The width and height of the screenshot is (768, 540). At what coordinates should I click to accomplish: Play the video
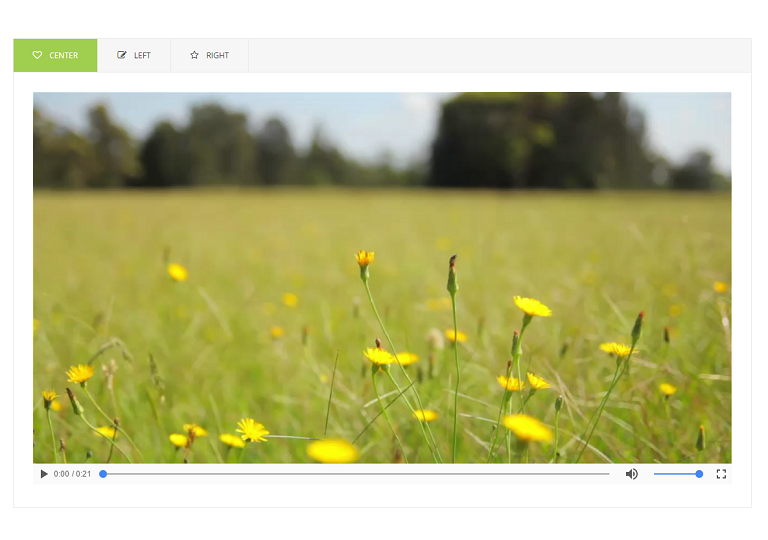click(44, 474)
